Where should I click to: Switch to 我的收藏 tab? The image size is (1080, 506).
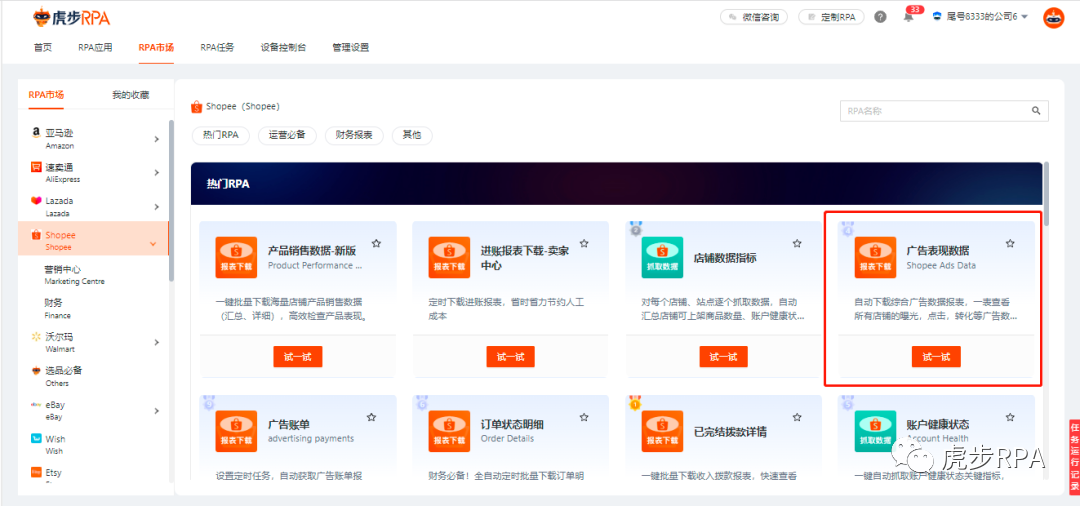point(131,95)
